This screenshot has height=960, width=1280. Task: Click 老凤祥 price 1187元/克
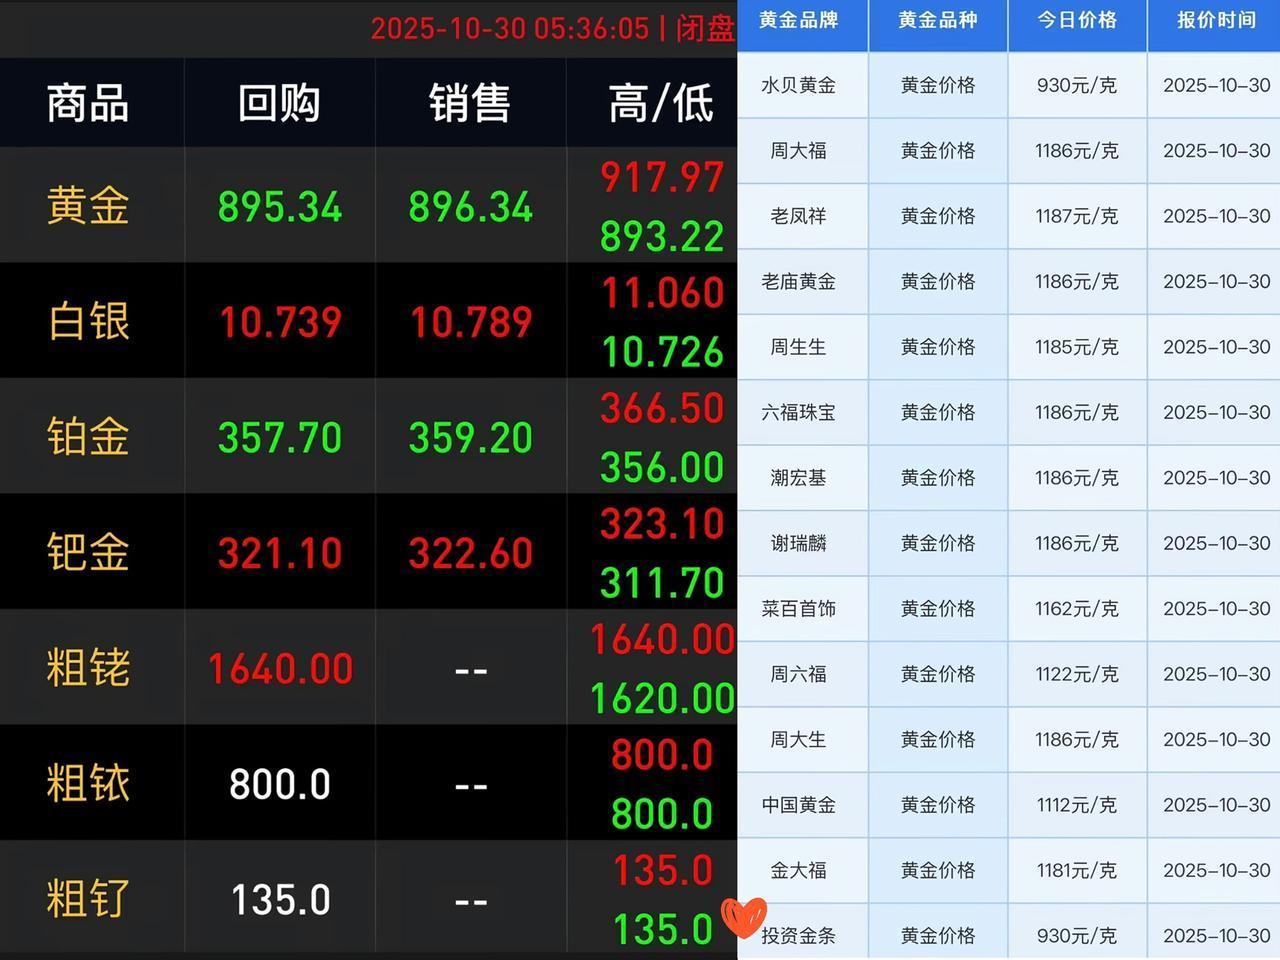(1077, 216)
